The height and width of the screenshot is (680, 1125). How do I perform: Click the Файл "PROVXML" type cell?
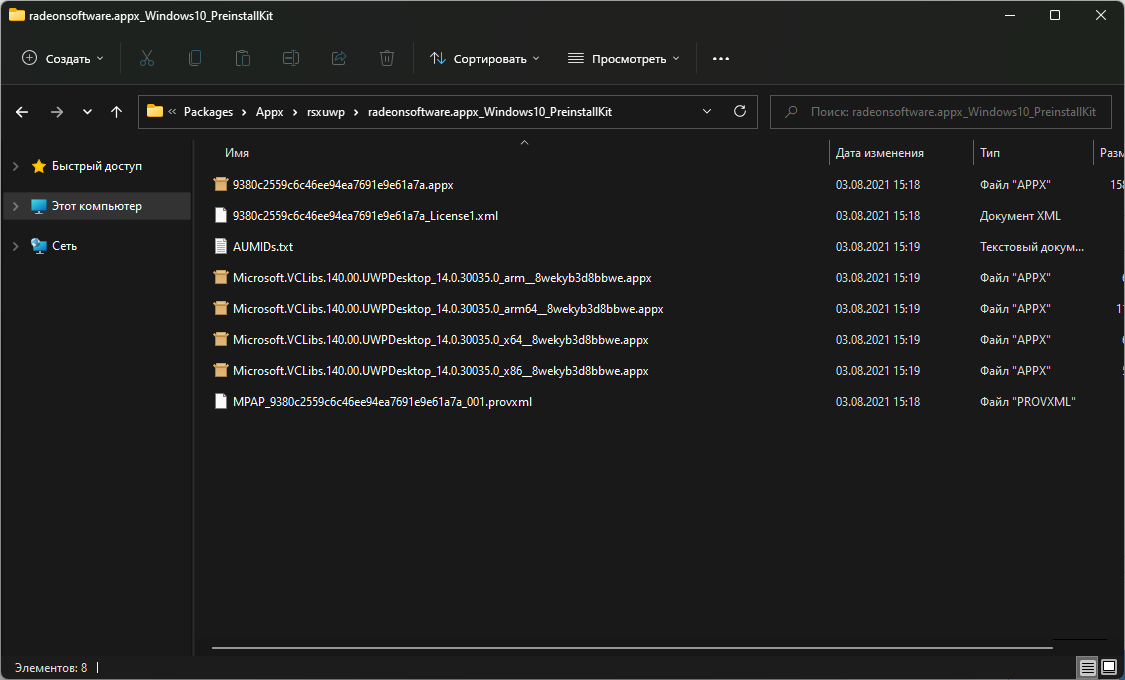(1027, 402)
